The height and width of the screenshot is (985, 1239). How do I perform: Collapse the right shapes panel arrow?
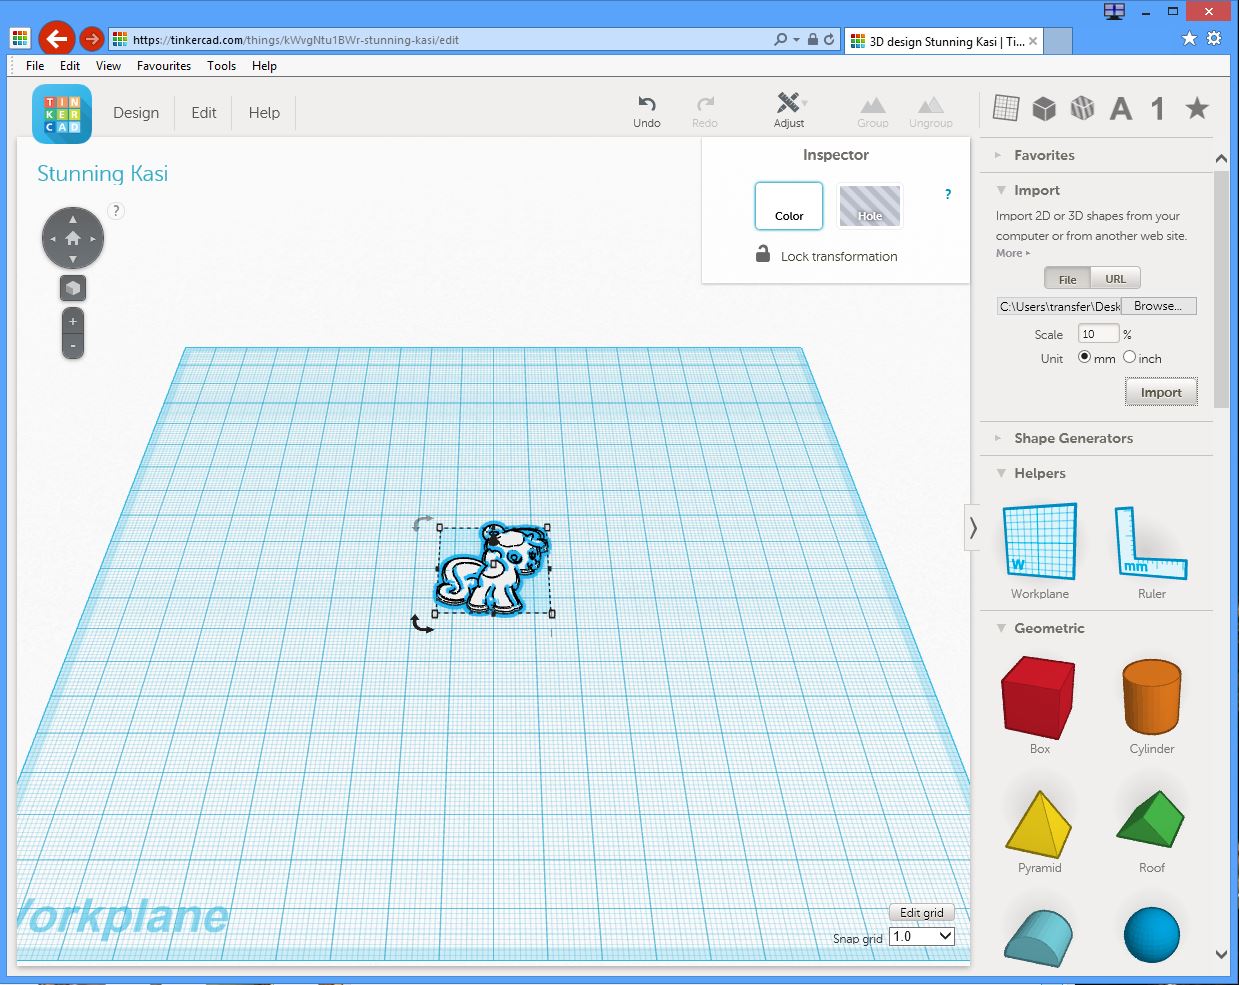(x=972, y=528)
